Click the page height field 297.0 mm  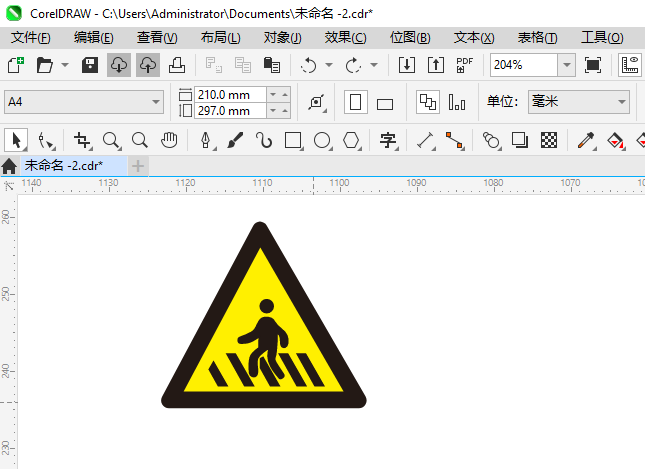pyautogui.click(x=230, y=111)
